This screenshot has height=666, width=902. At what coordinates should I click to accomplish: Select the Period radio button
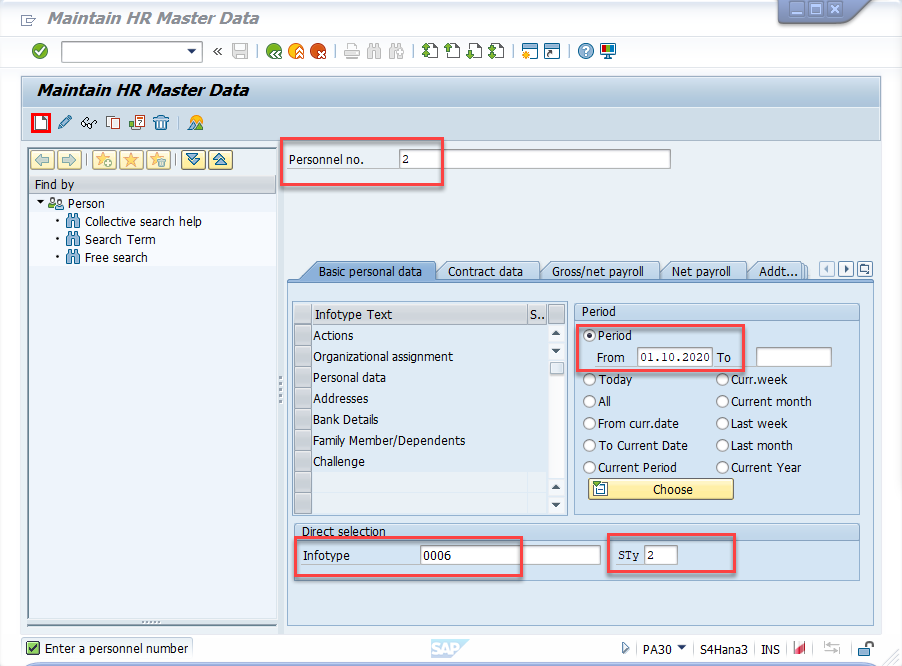(590, 335)
